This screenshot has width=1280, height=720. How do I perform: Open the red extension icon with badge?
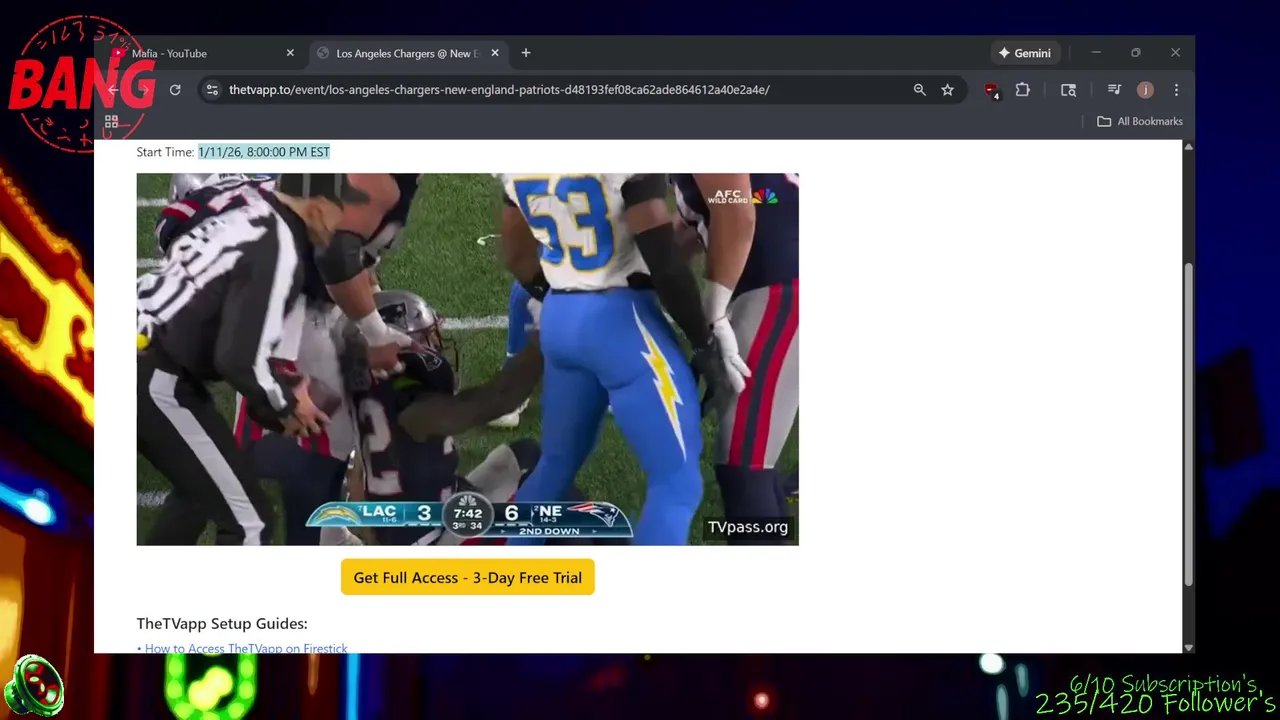pyautogui.click(x=991, y=90)
